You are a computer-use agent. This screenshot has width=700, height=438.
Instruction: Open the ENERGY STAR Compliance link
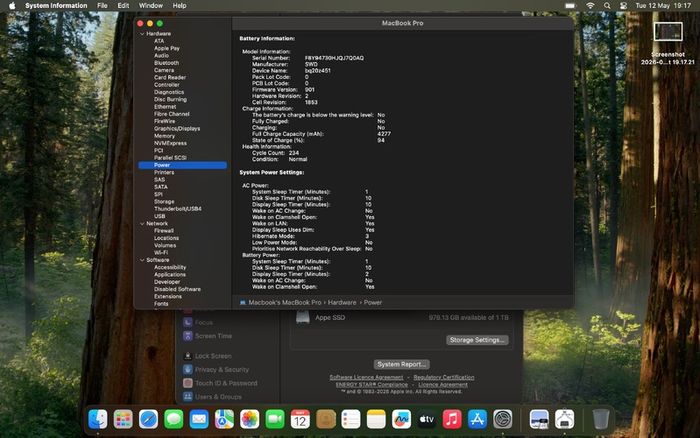click(371, 384)
